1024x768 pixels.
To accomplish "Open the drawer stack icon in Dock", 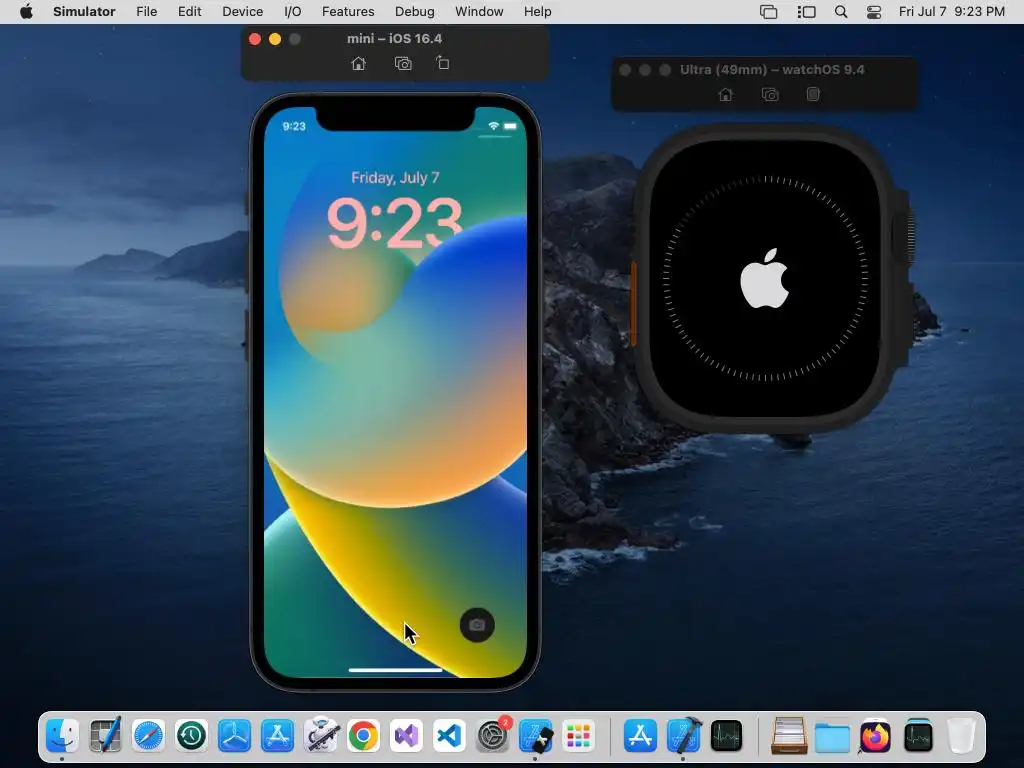I will coord(789,736).
